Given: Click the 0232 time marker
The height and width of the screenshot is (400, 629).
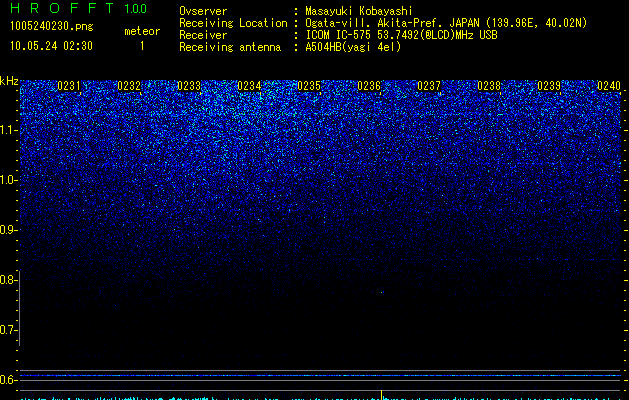Looking at the screenshot, I should pyautogui.click(x=129, y=86).
